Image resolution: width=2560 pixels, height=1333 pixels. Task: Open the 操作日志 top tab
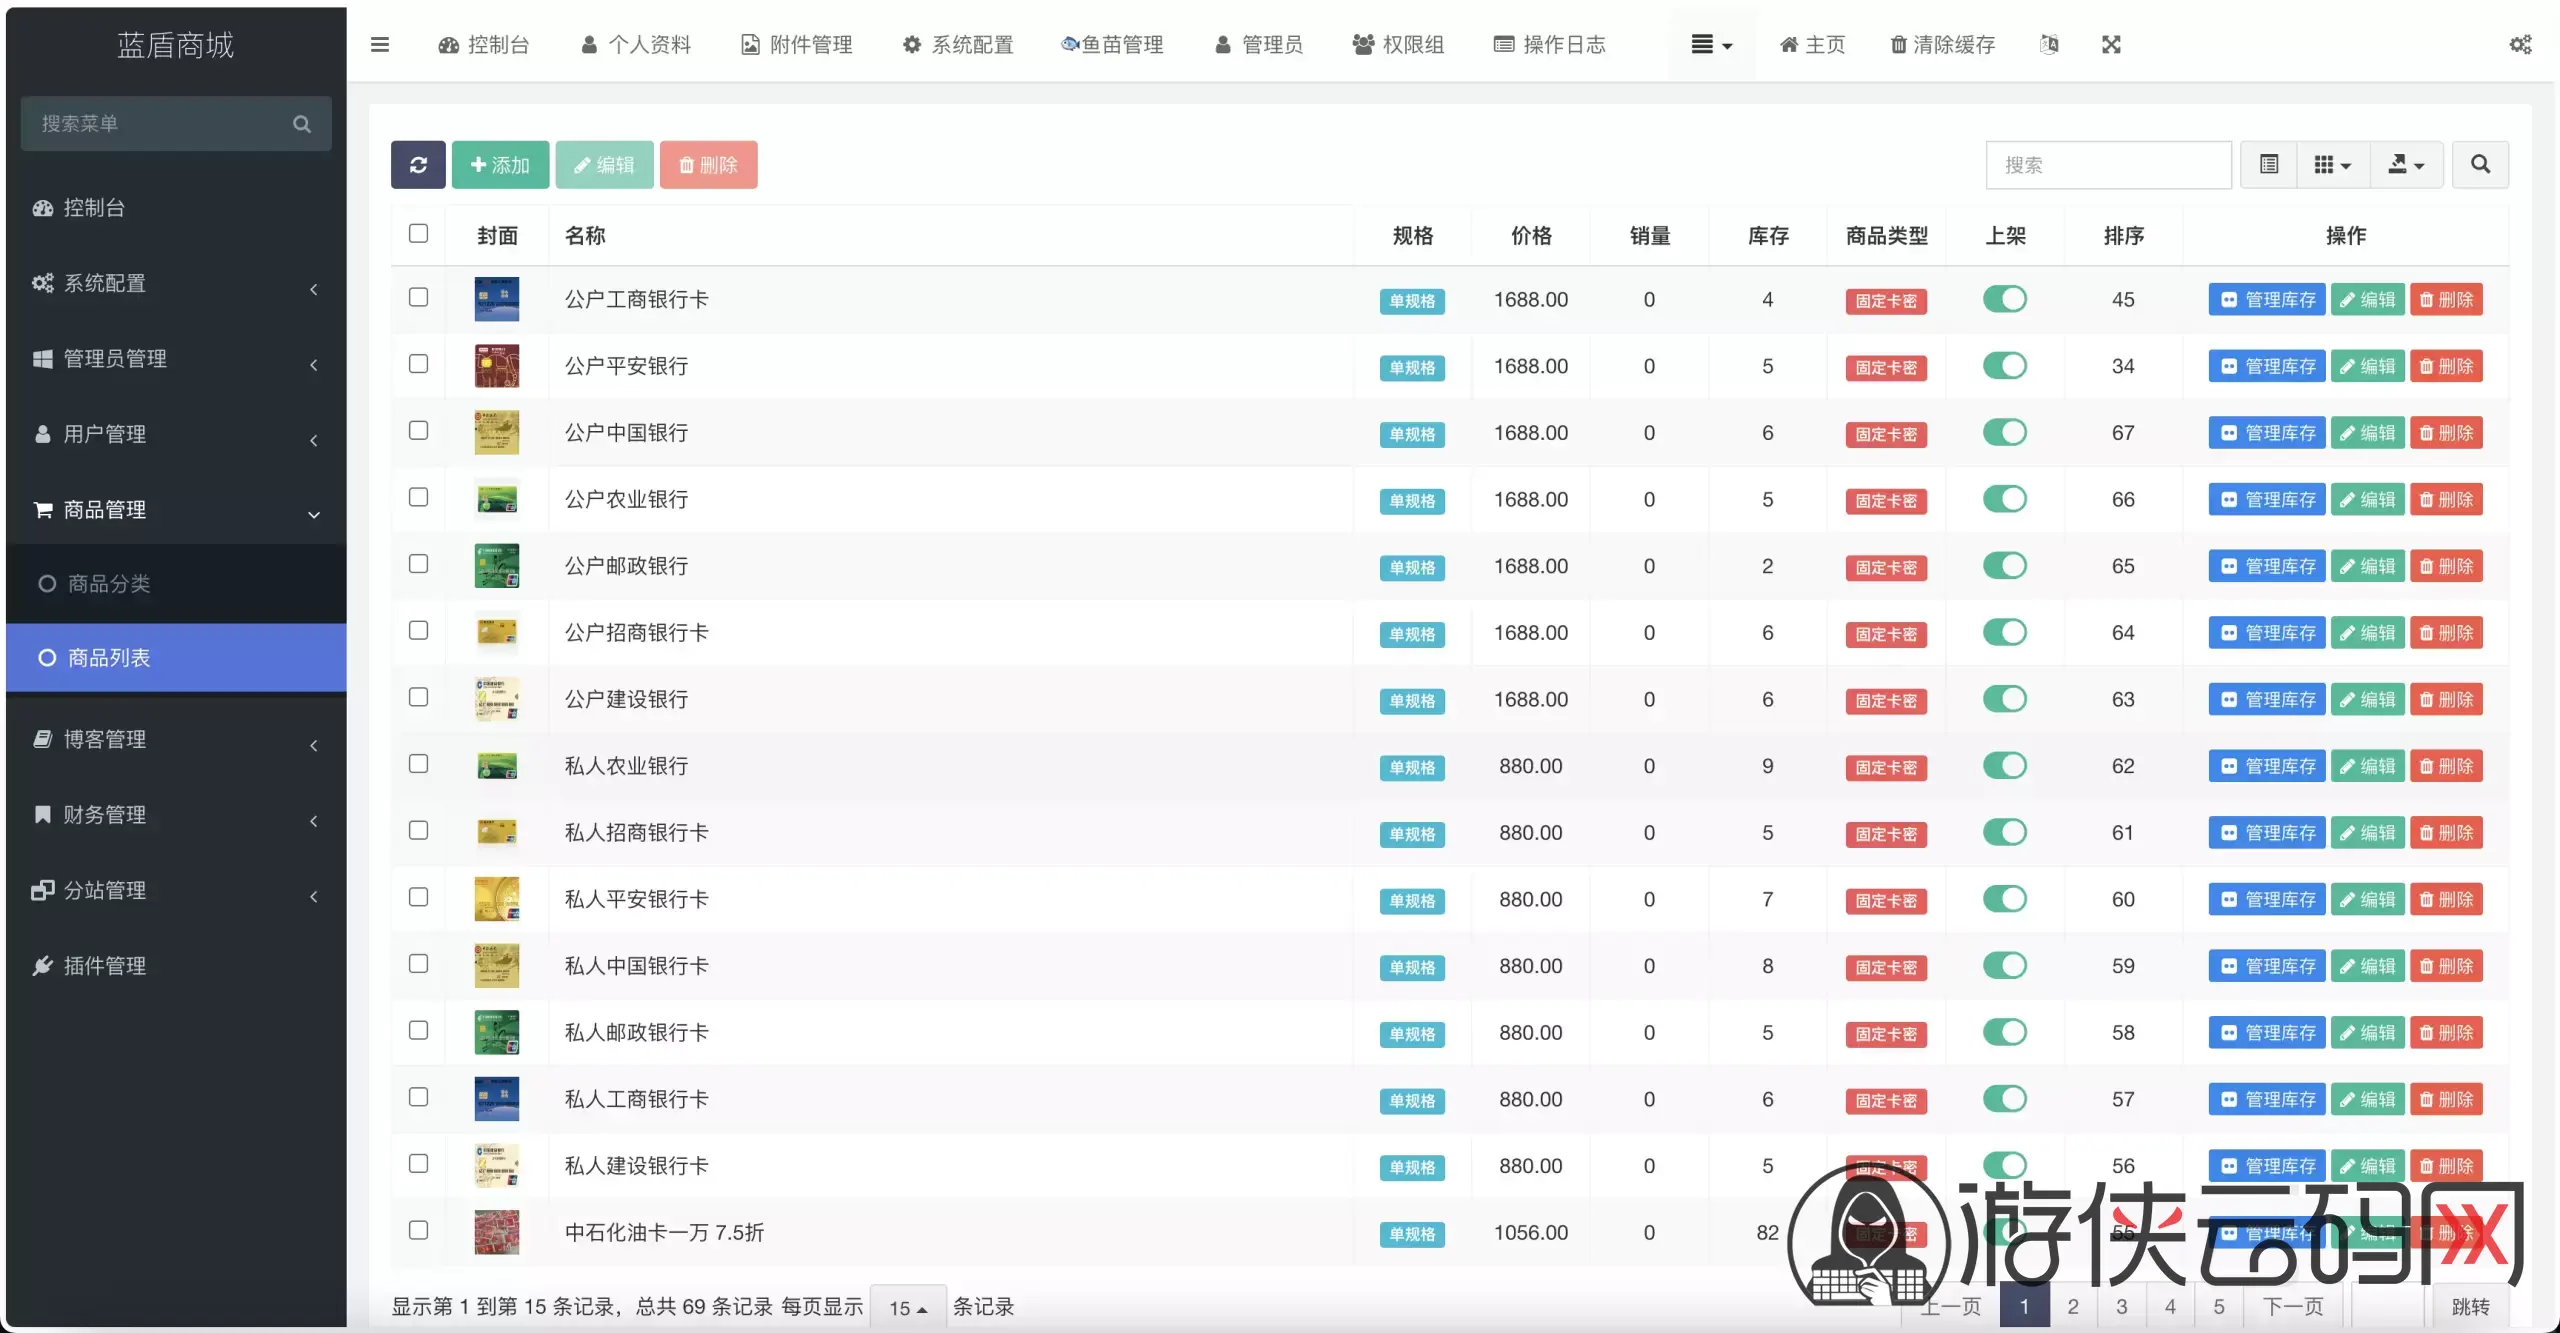tap(1550, 44)
